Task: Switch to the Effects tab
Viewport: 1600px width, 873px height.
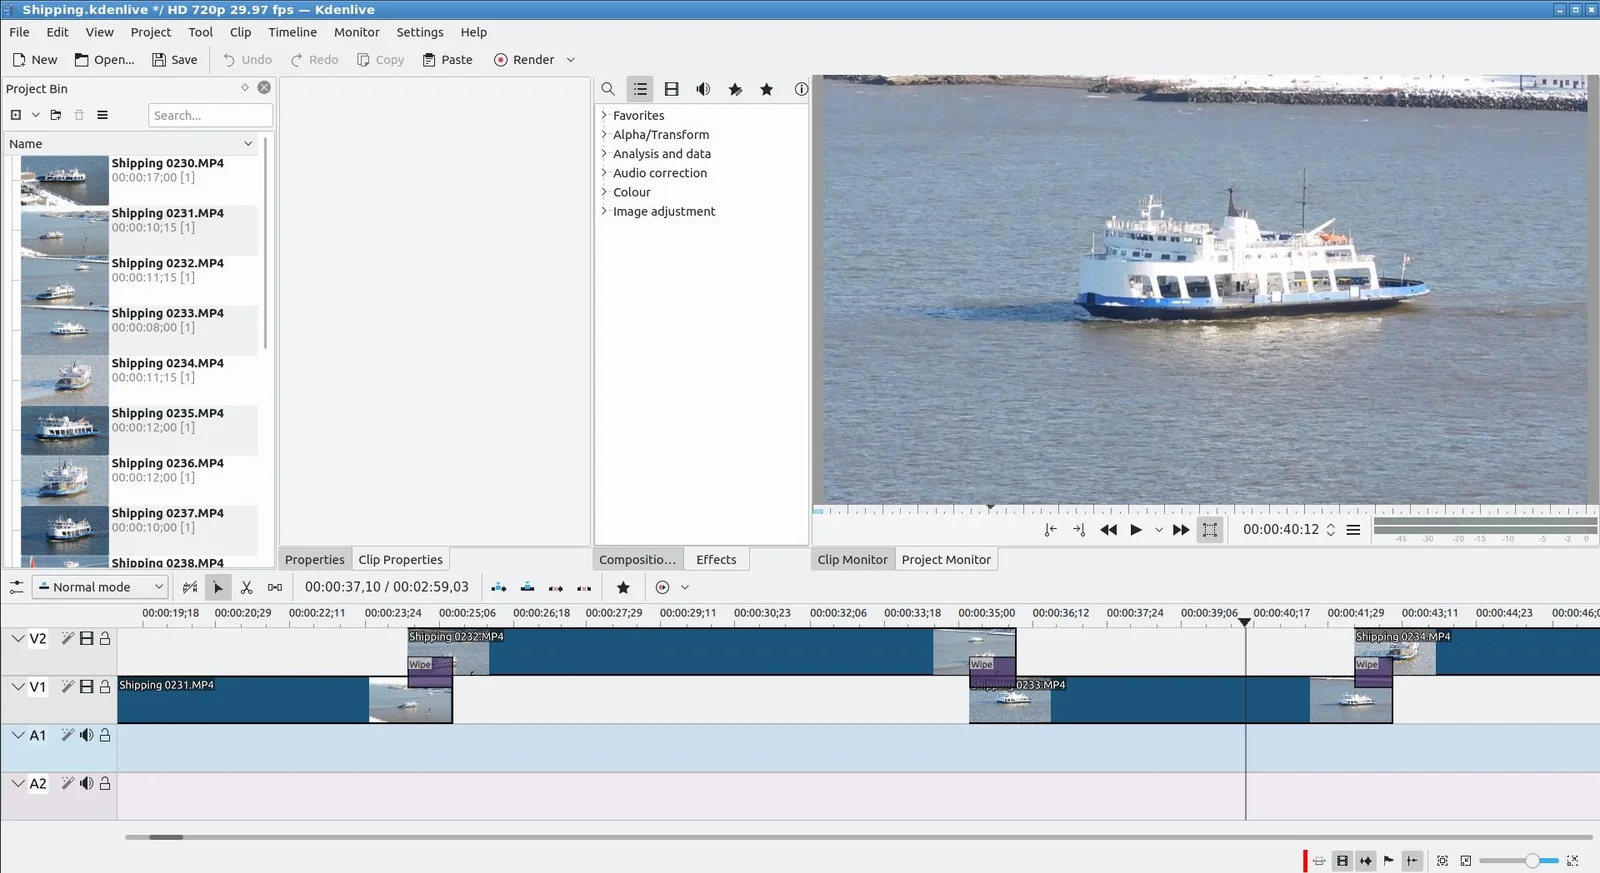Action: coord(716,560)
